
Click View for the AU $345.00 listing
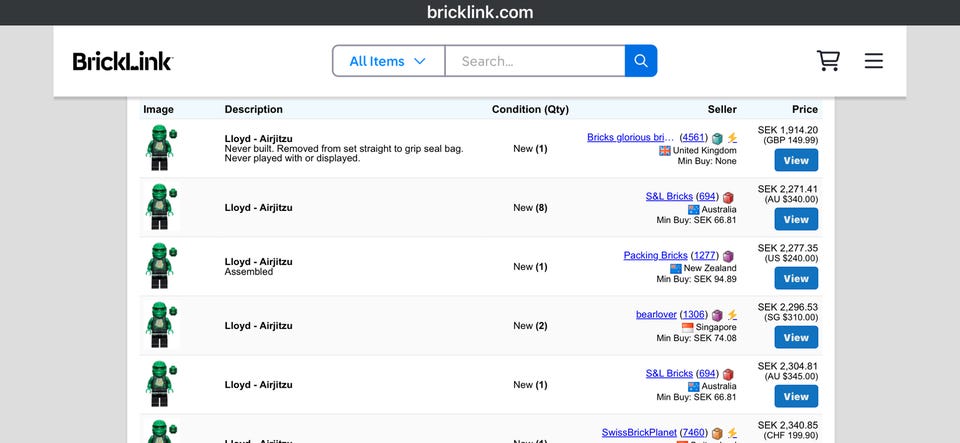(796, 396)
